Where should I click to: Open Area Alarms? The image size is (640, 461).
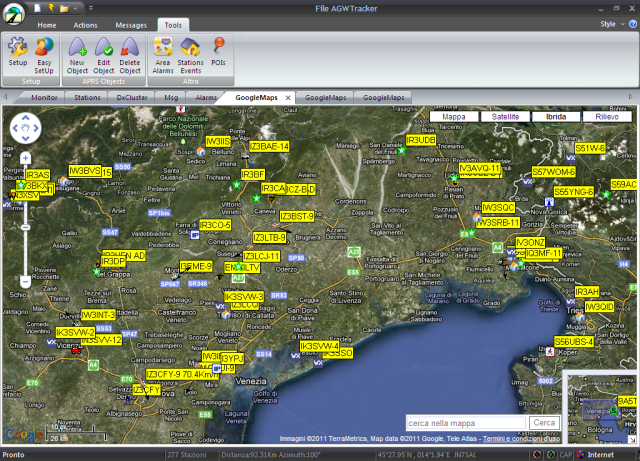(x=163, y=55)
